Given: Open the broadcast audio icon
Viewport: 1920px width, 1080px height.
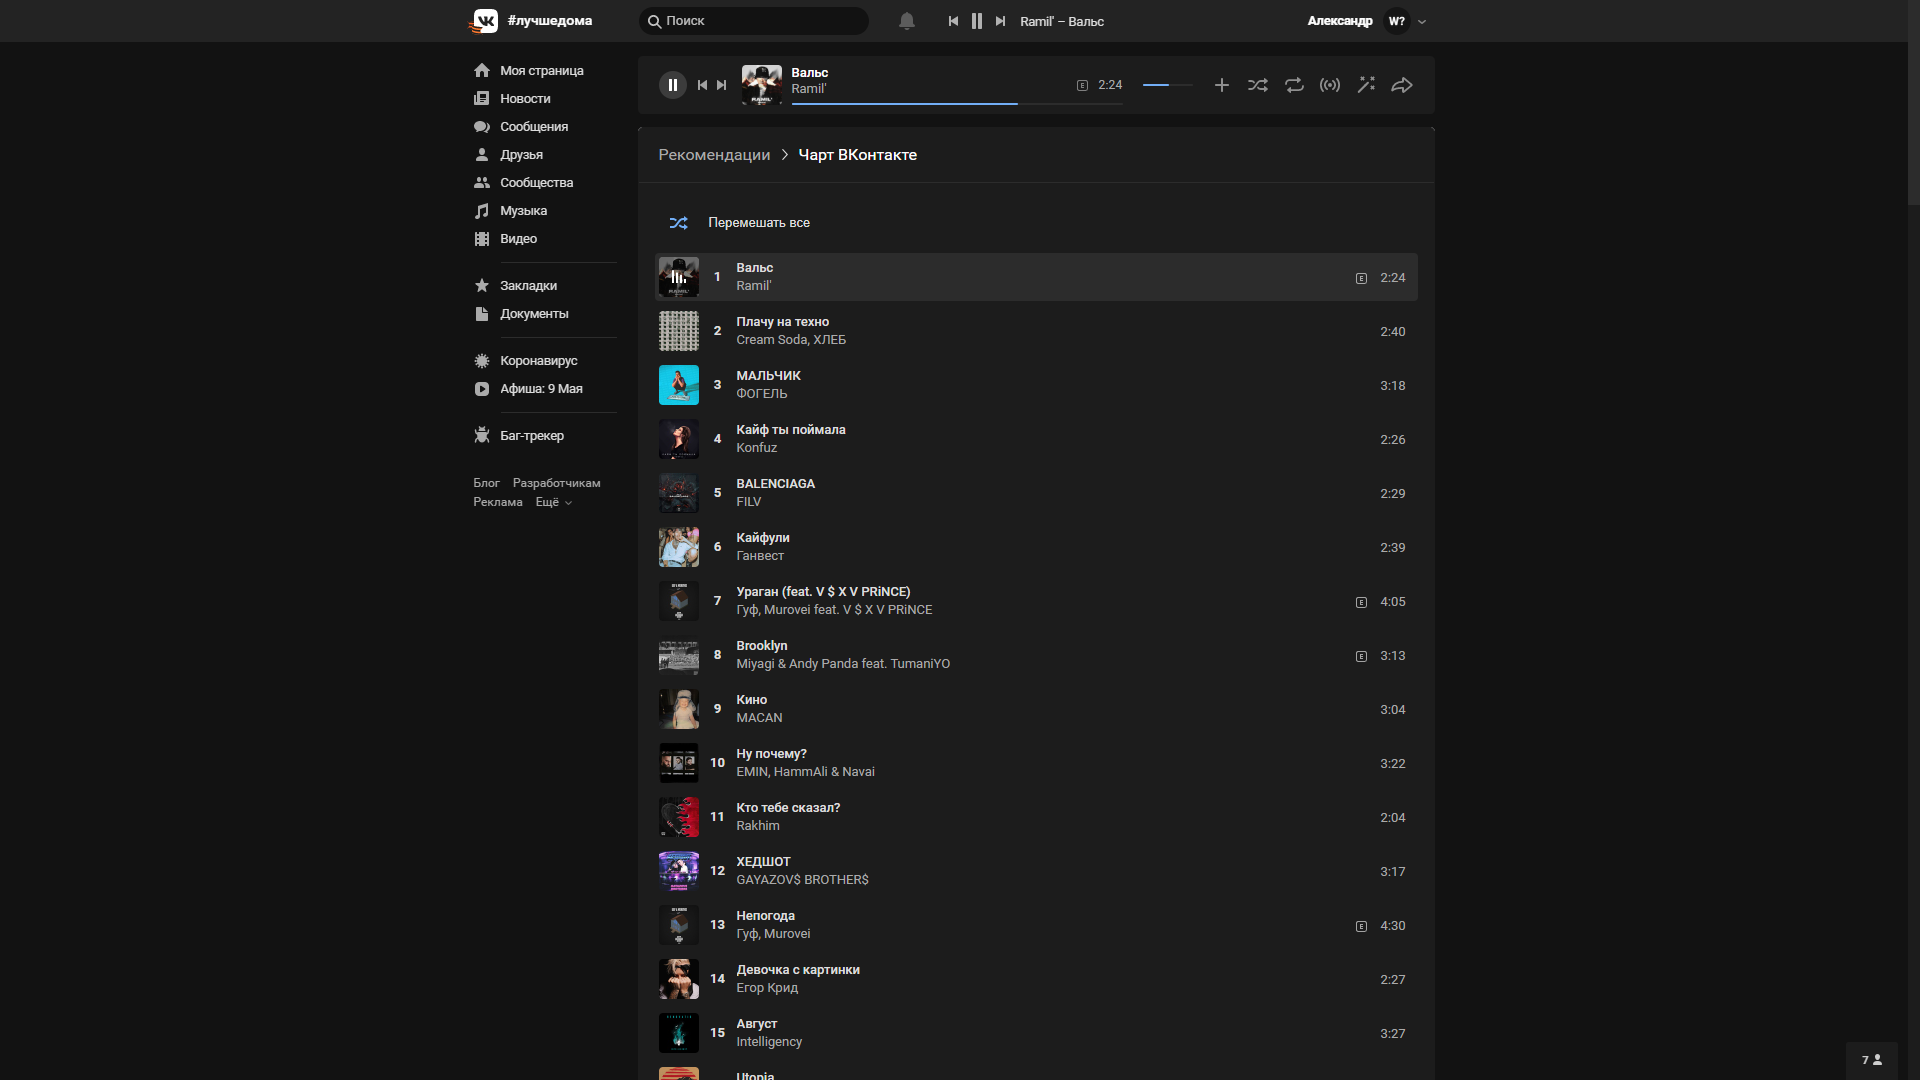Looking at the screenshot, I should 1329,85.
